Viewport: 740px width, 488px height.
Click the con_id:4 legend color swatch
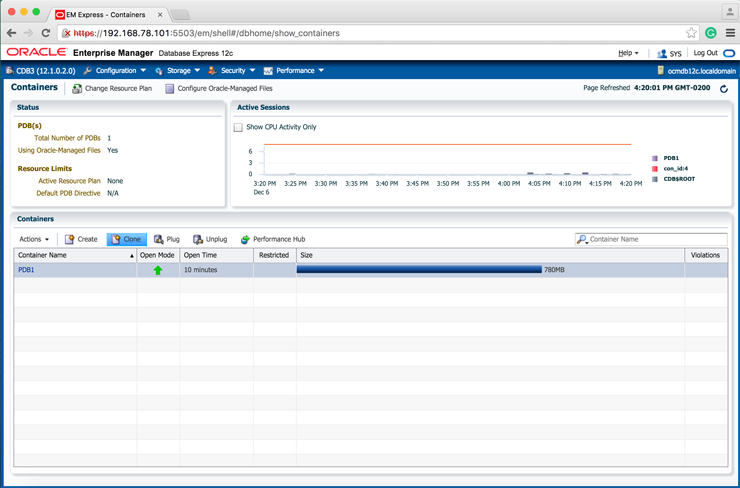tap(655, 169)
